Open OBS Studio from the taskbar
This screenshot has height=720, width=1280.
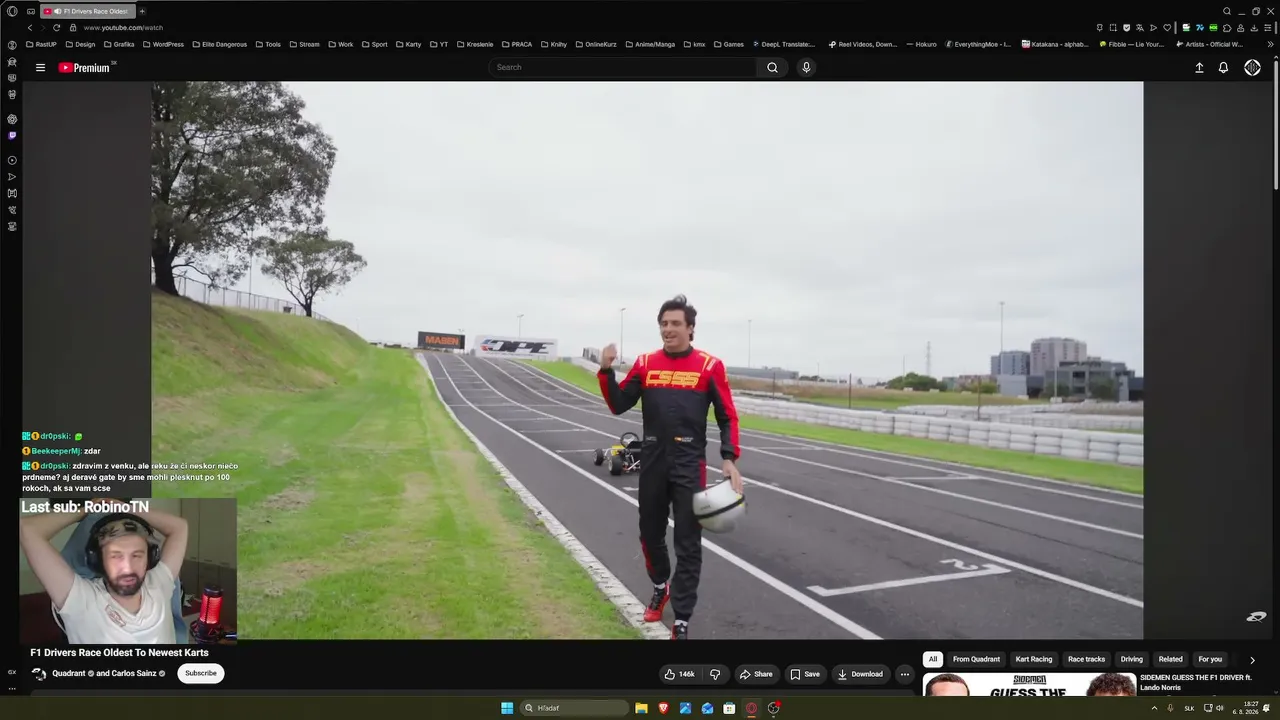(773, 708)
